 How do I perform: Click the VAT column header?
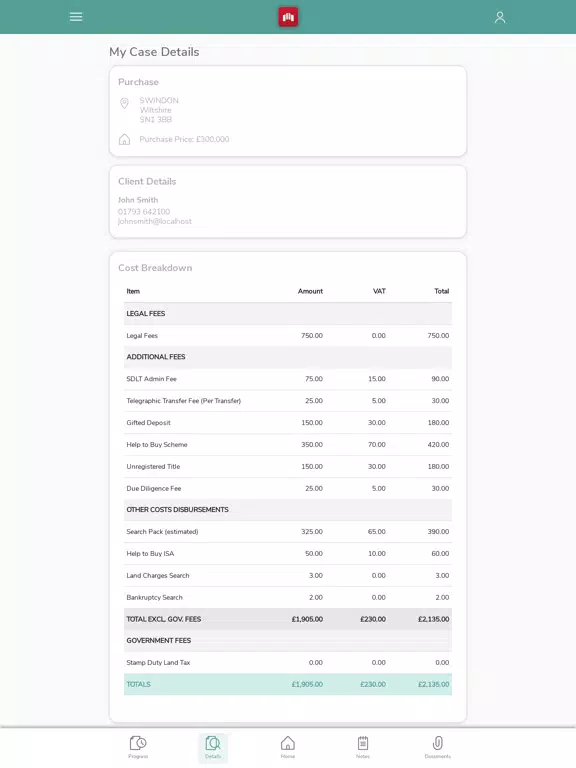380,291
